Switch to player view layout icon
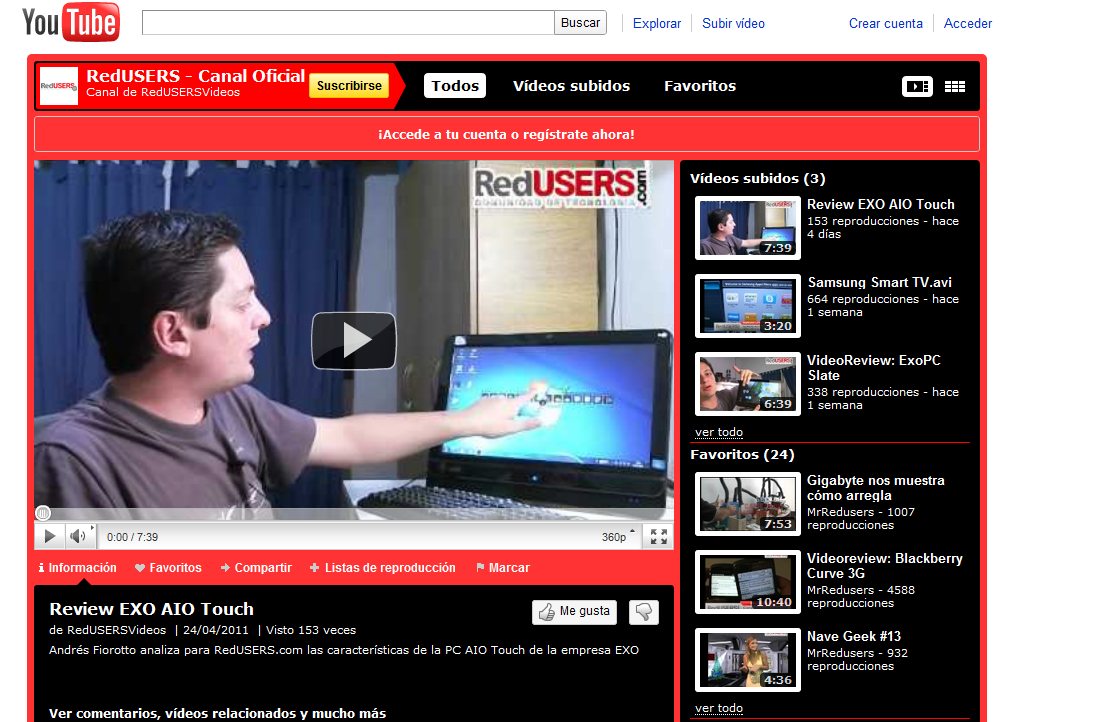 (x=916, y=86)
